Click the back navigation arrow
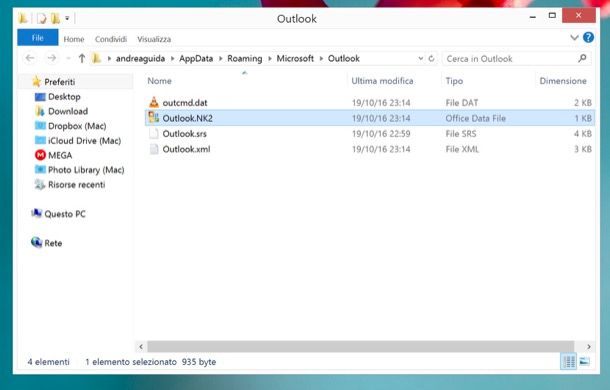This screenshot has height=390, width=610. [30, 58]
